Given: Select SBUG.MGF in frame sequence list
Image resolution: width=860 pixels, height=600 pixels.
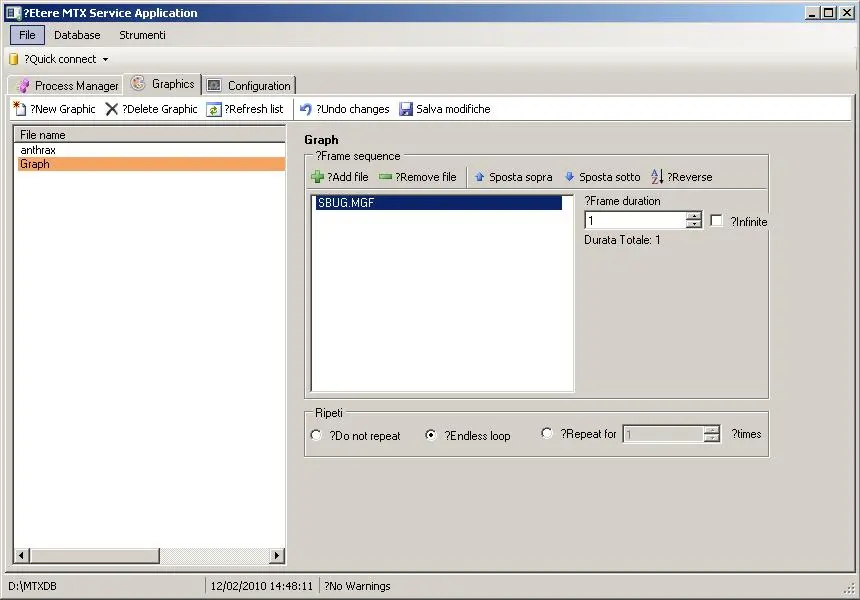Looking at the screenshot, I should point(439,203).
